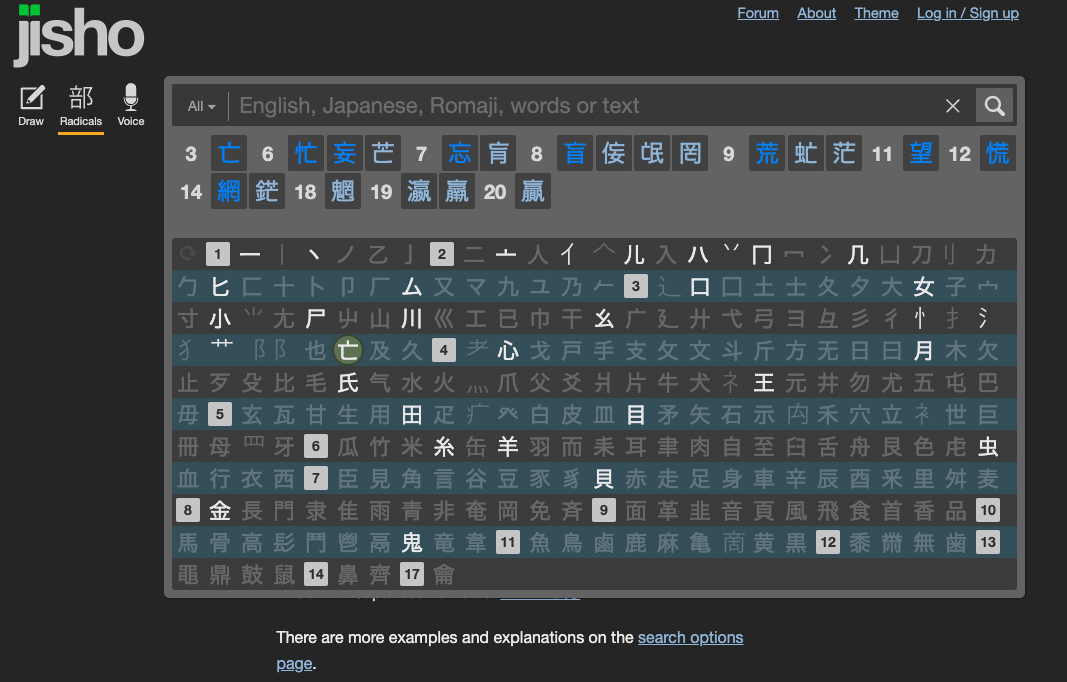Toggle the 心 radical in the grid
The height and width of the screenshot is (682, 1067).
(x=508, y=350)
